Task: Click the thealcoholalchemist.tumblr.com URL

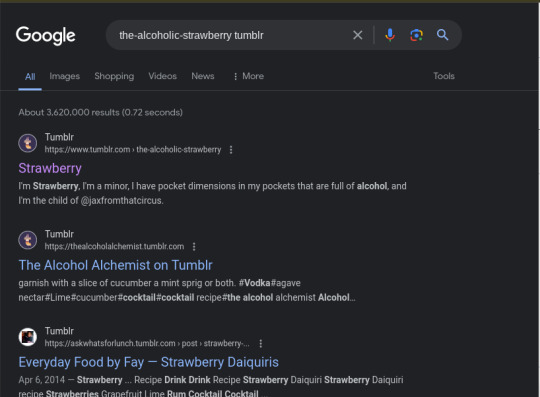Action: pyautogui.click(x=114, y=247)
